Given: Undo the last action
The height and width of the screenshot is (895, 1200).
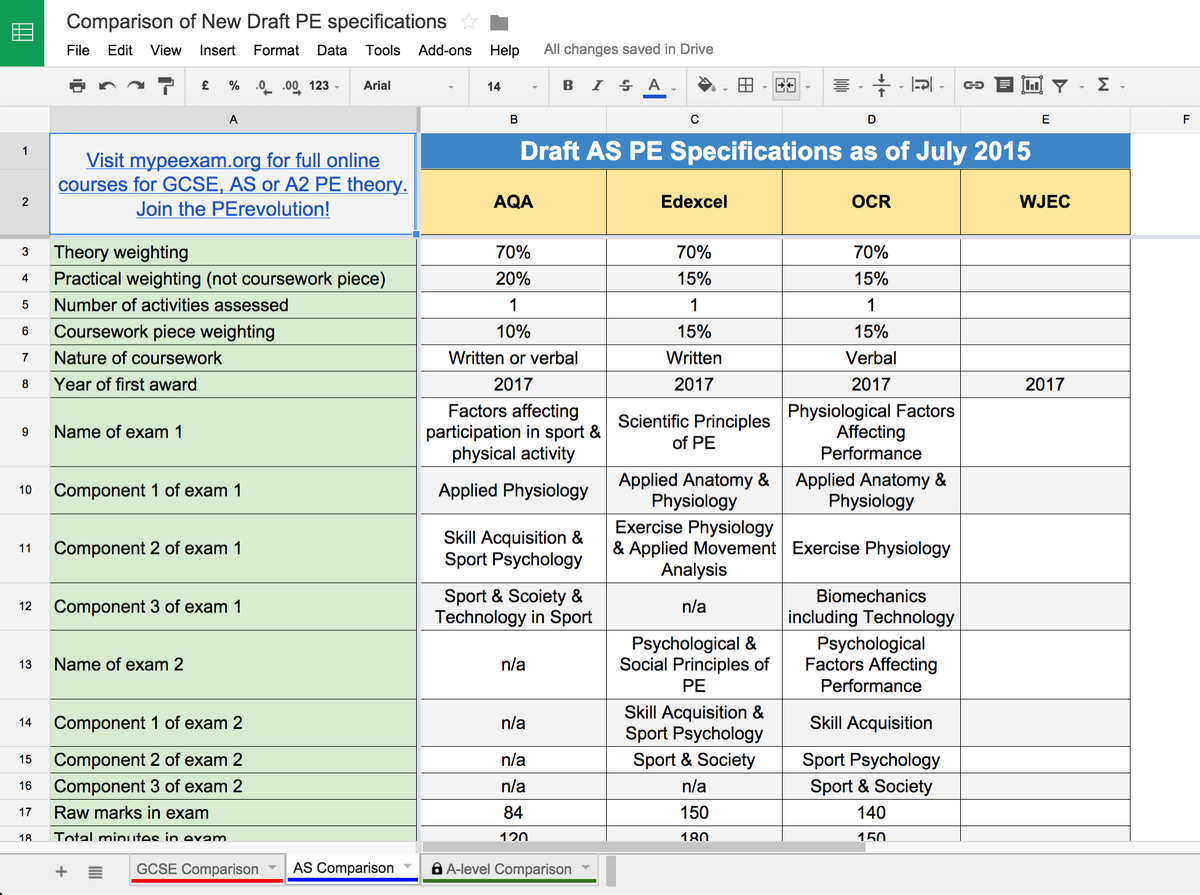Looking at the screenshot, I should pyautogui.click(x=107, y=86).
